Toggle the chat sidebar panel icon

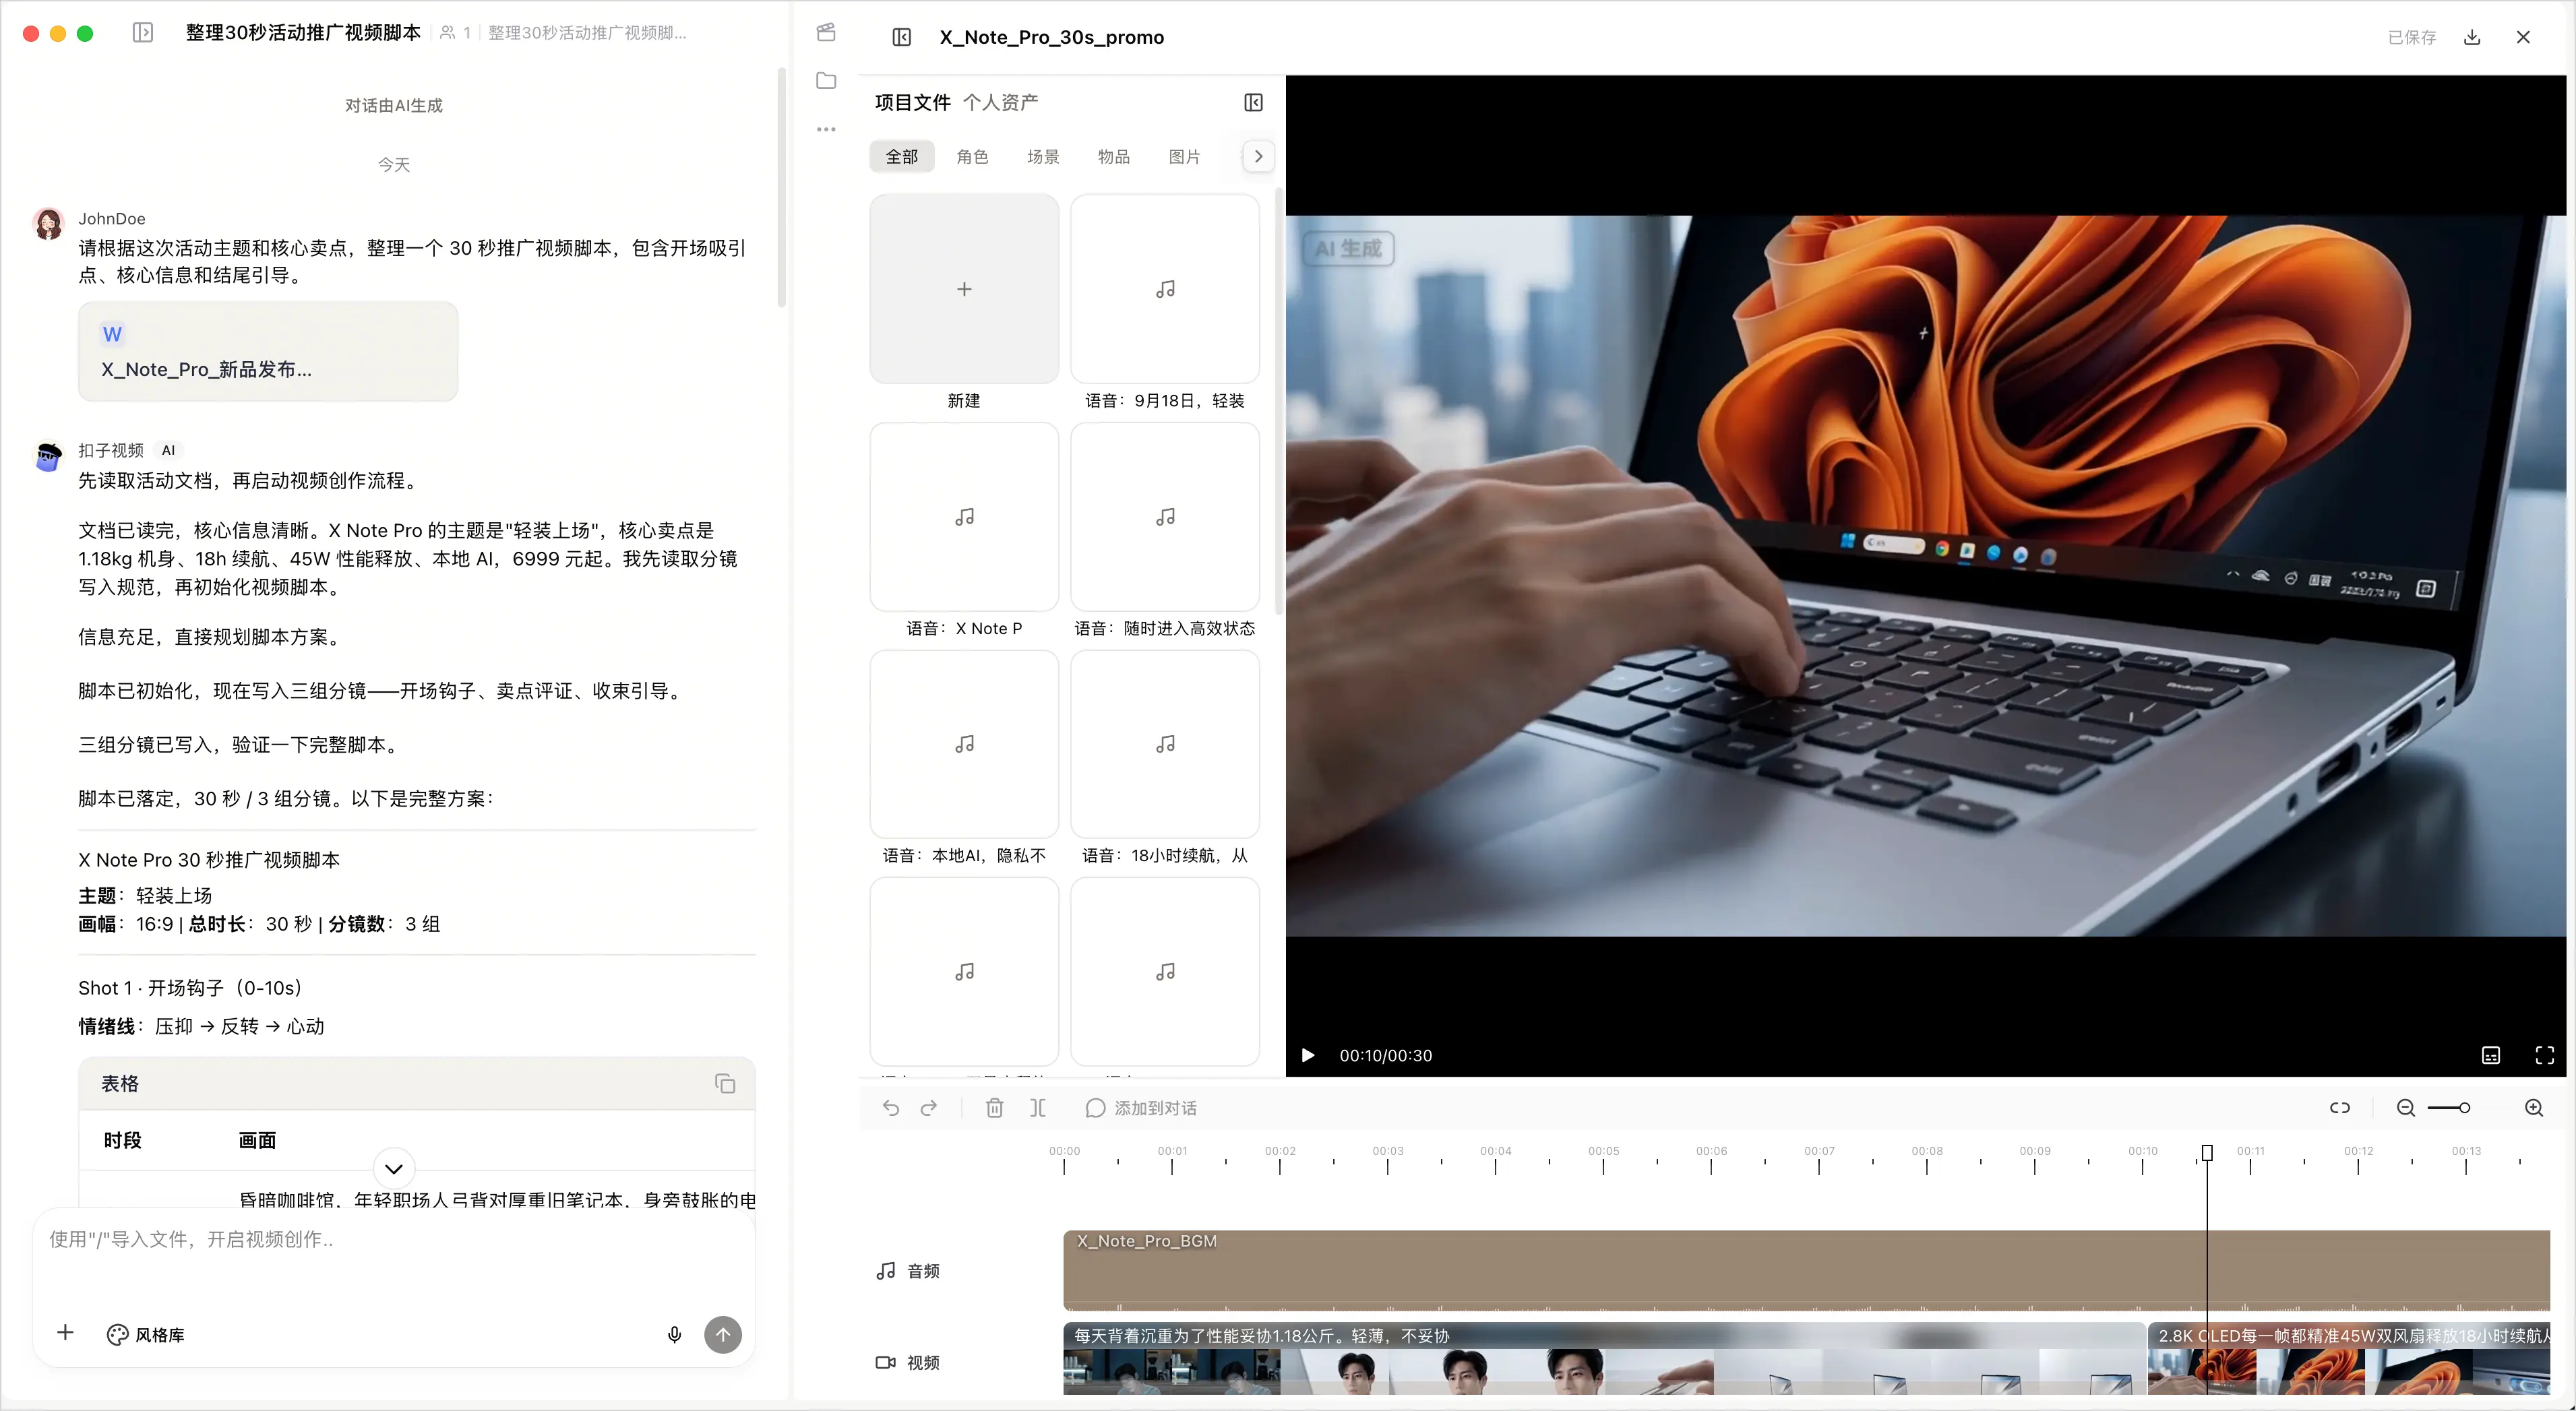coord(143,33)
